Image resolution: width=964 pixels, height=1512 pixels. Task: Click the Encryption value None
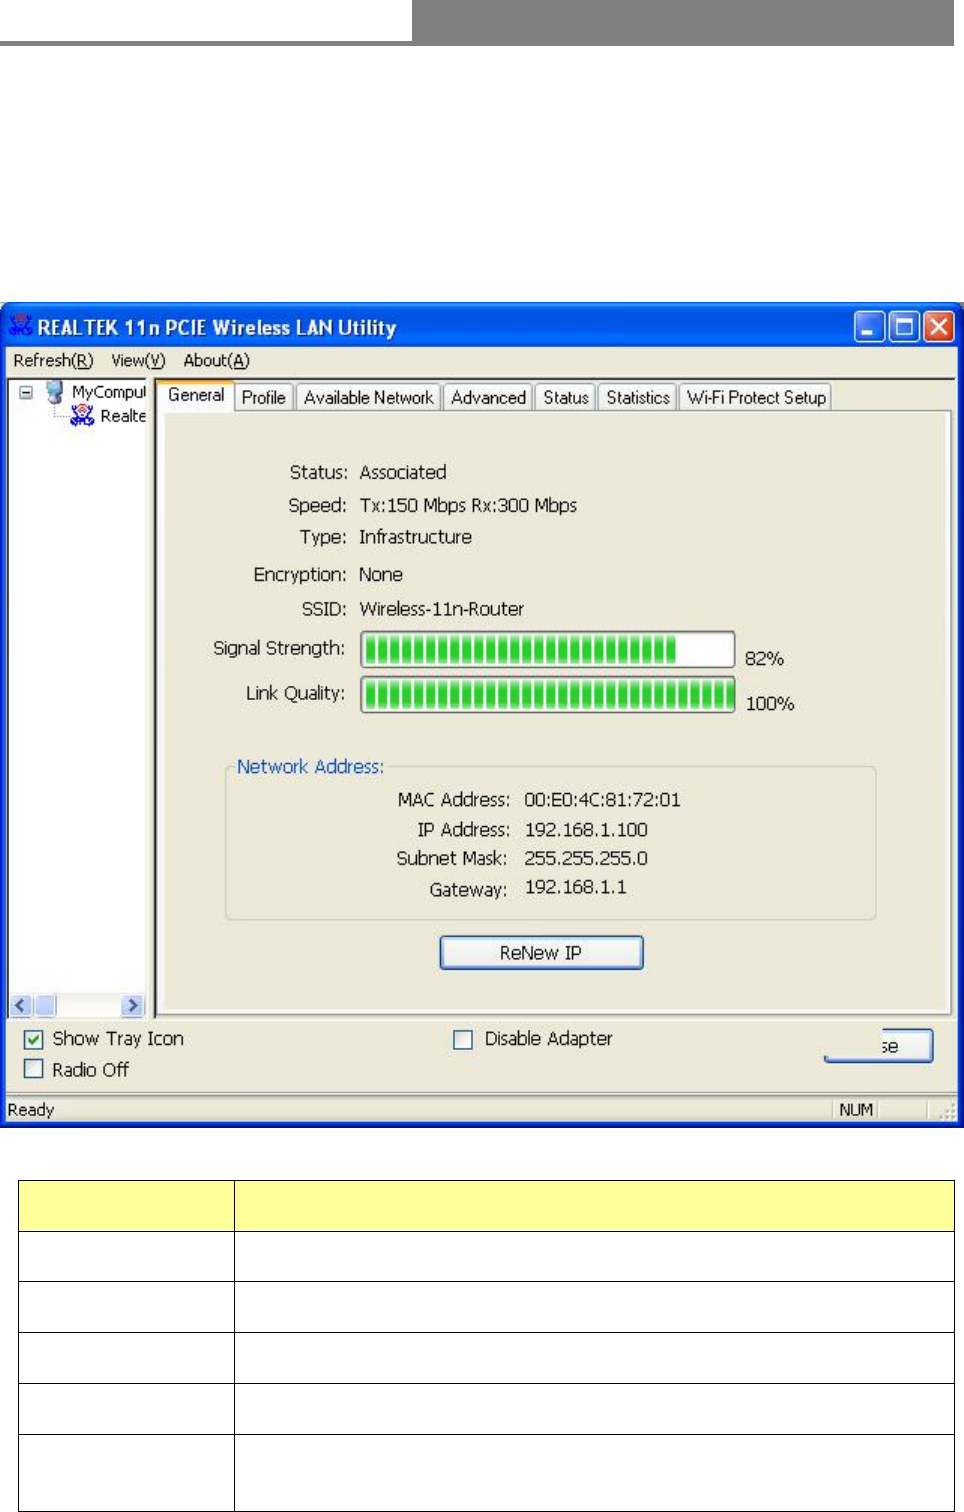[x=381, y=575]
